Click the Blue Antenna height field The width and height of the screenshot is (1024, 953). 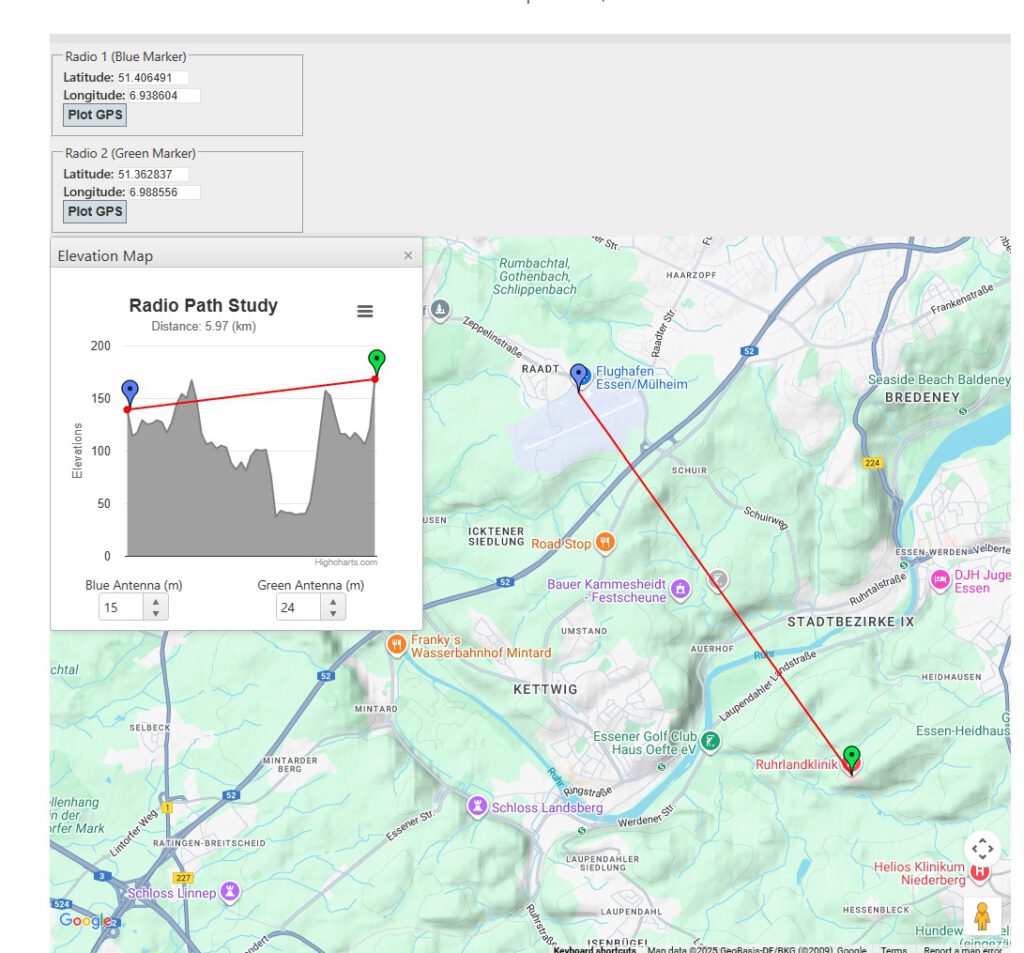[x=122, y=607]
